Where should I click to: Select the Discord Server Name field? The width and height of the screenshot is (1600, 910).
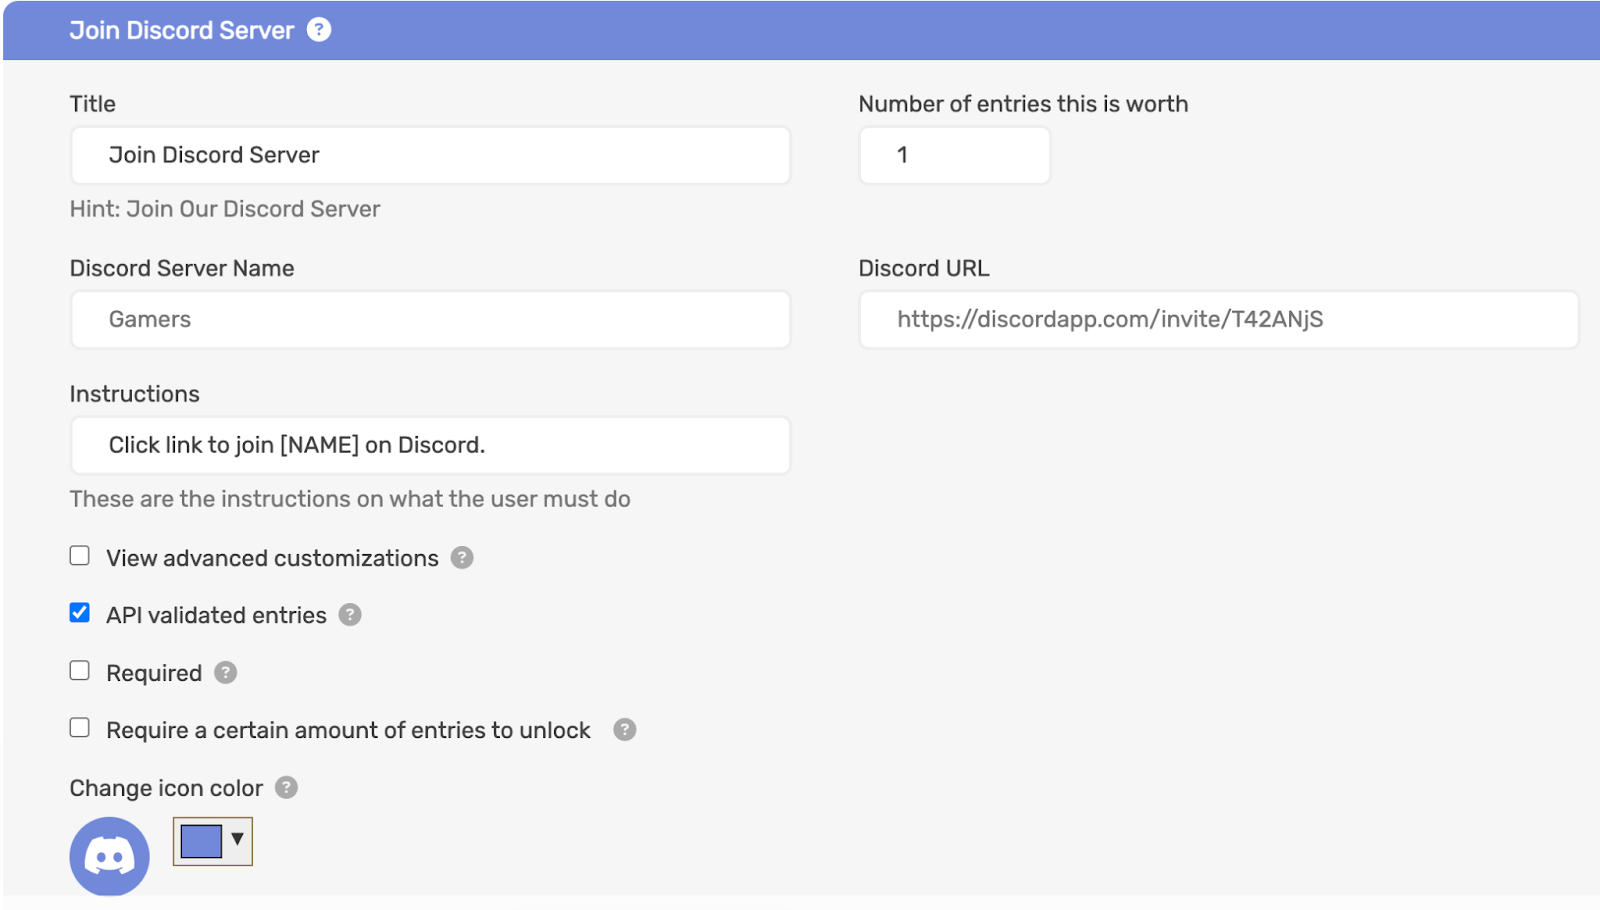(431, 320)
